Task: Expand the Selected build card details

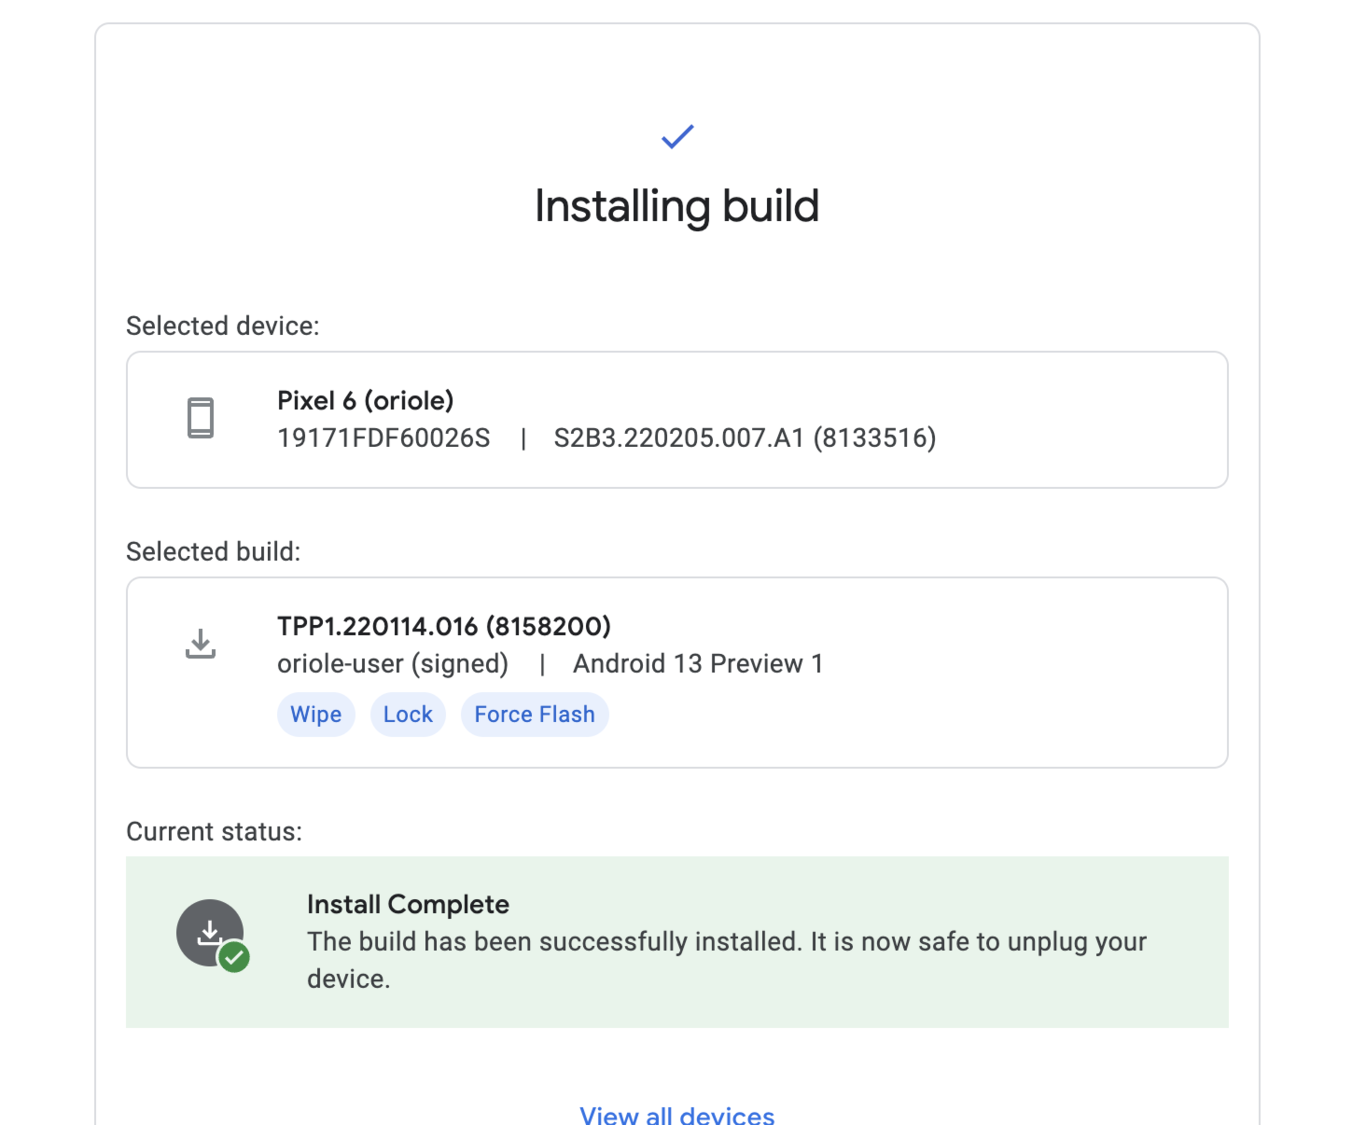Action: [676, 671]
